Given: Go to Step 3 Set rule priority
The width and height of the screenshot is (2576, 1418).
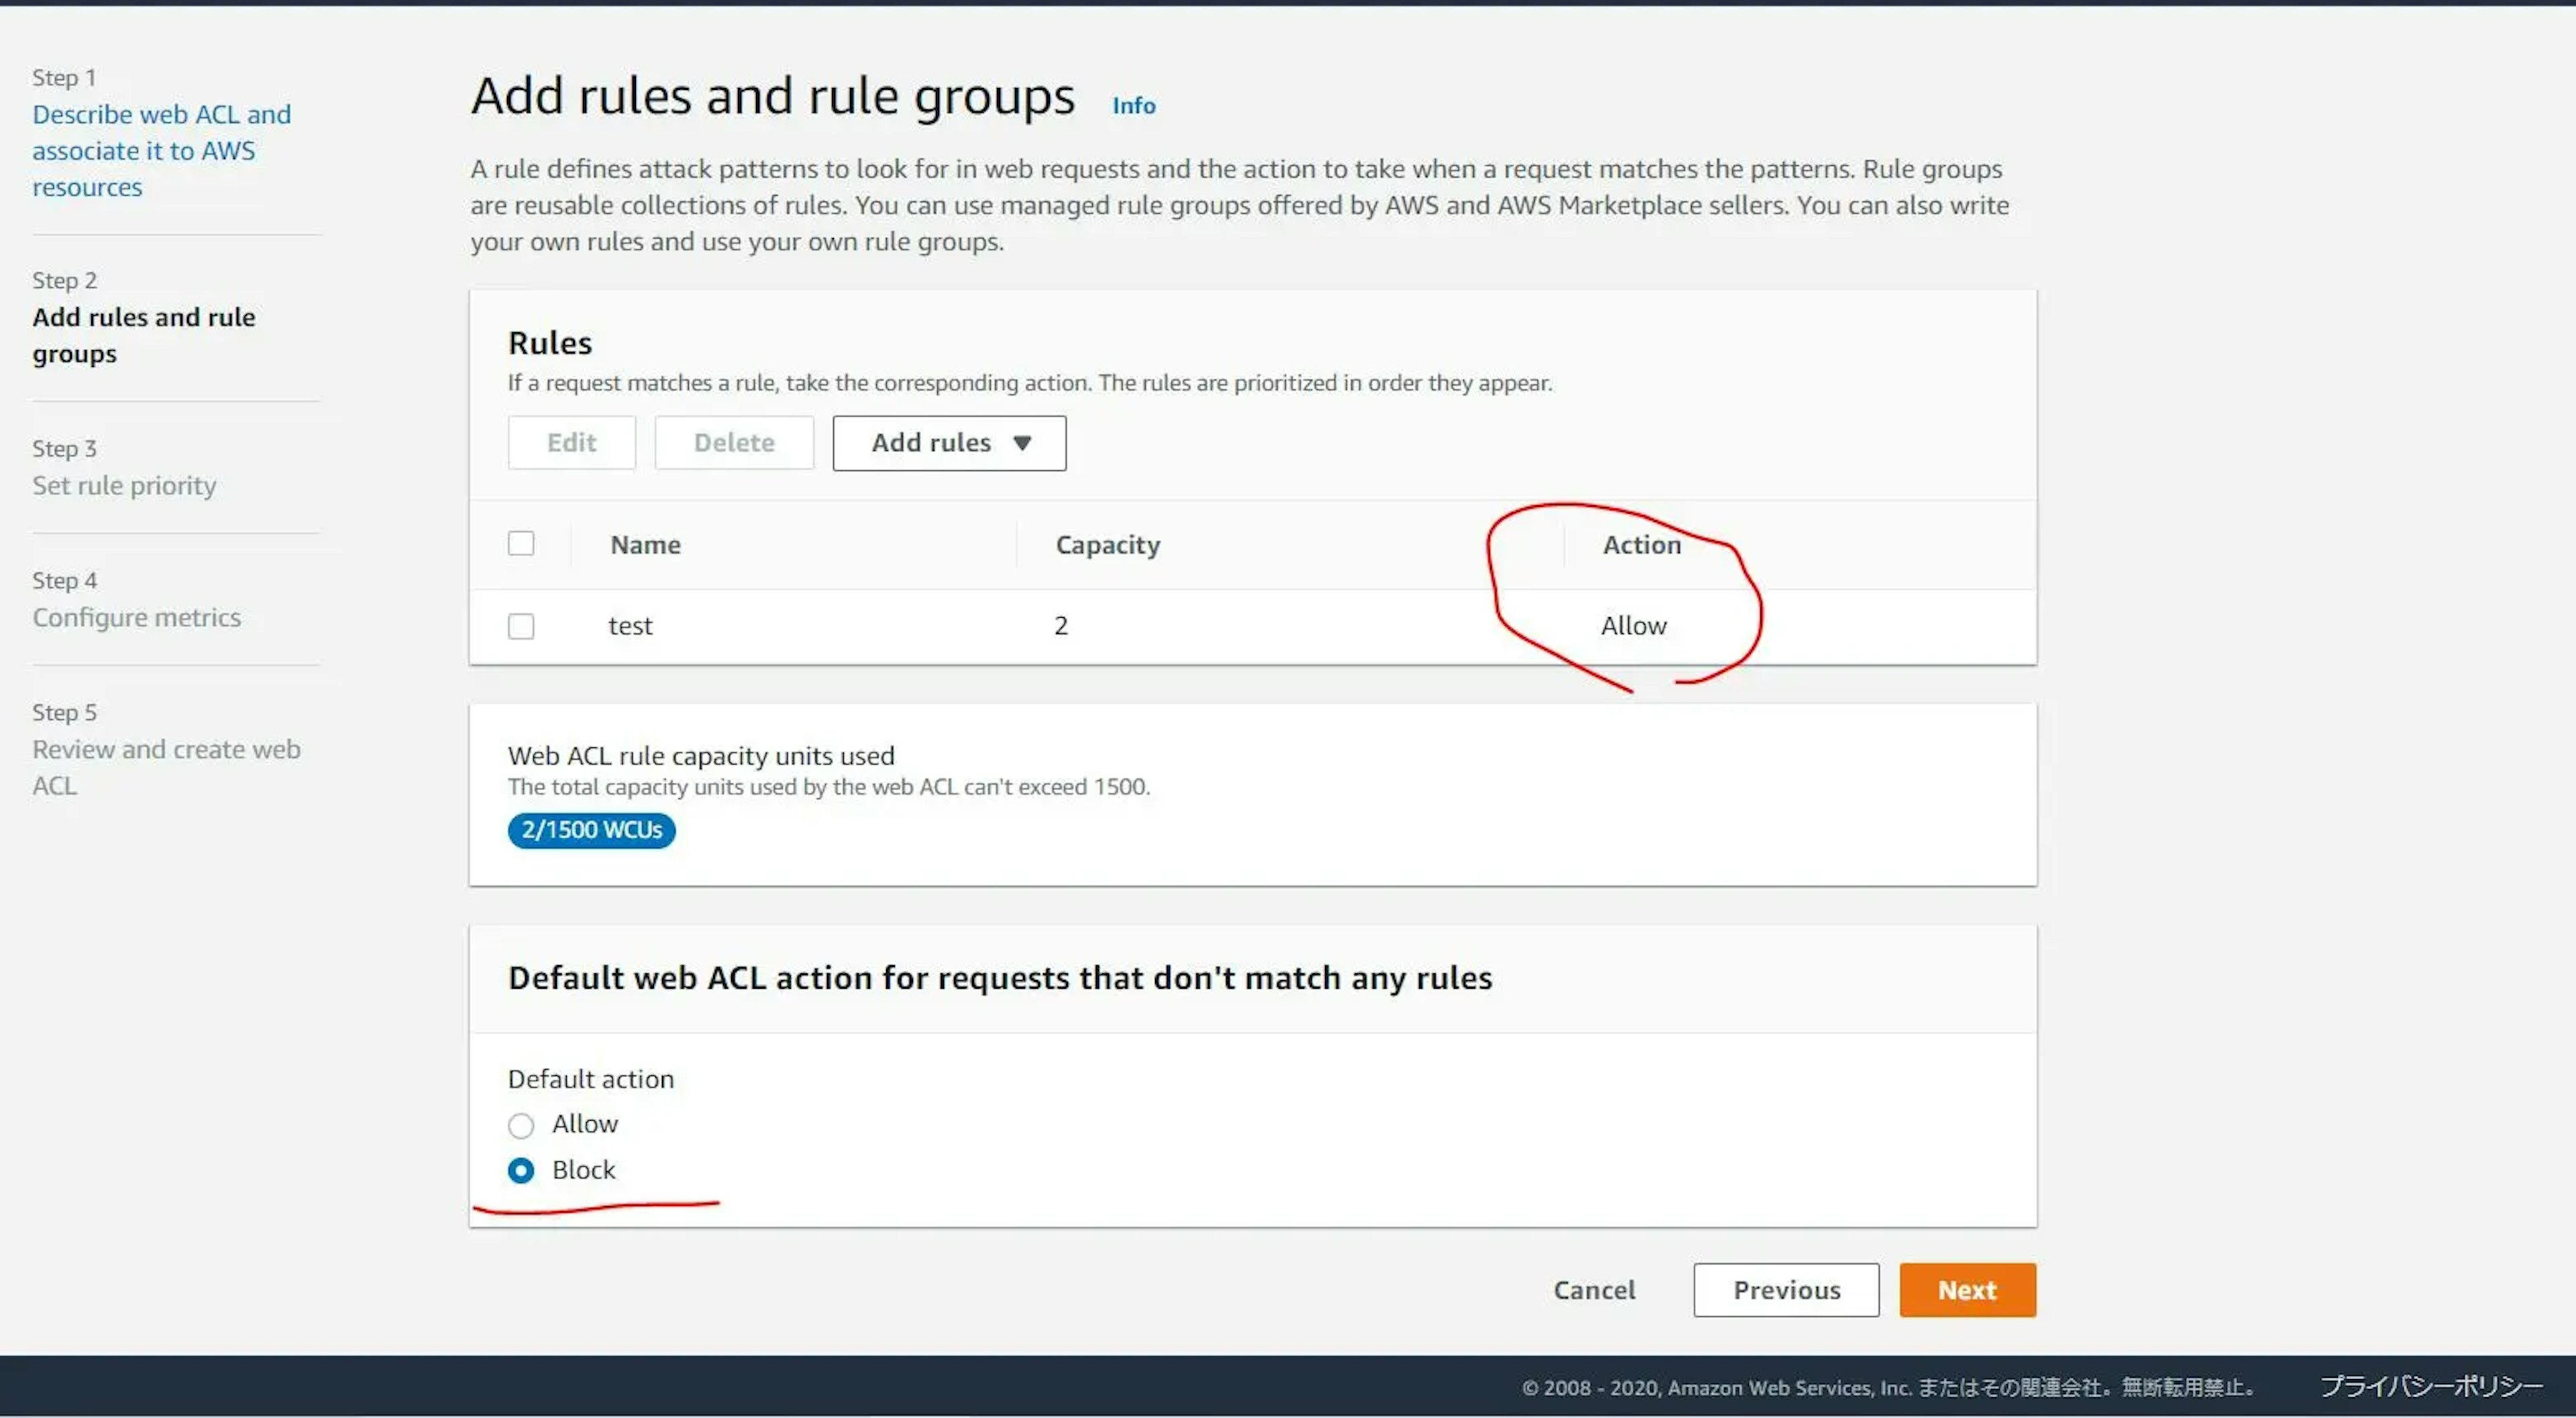Looking at the screenshot, I should pyautogui.click(x=124, y=485).
